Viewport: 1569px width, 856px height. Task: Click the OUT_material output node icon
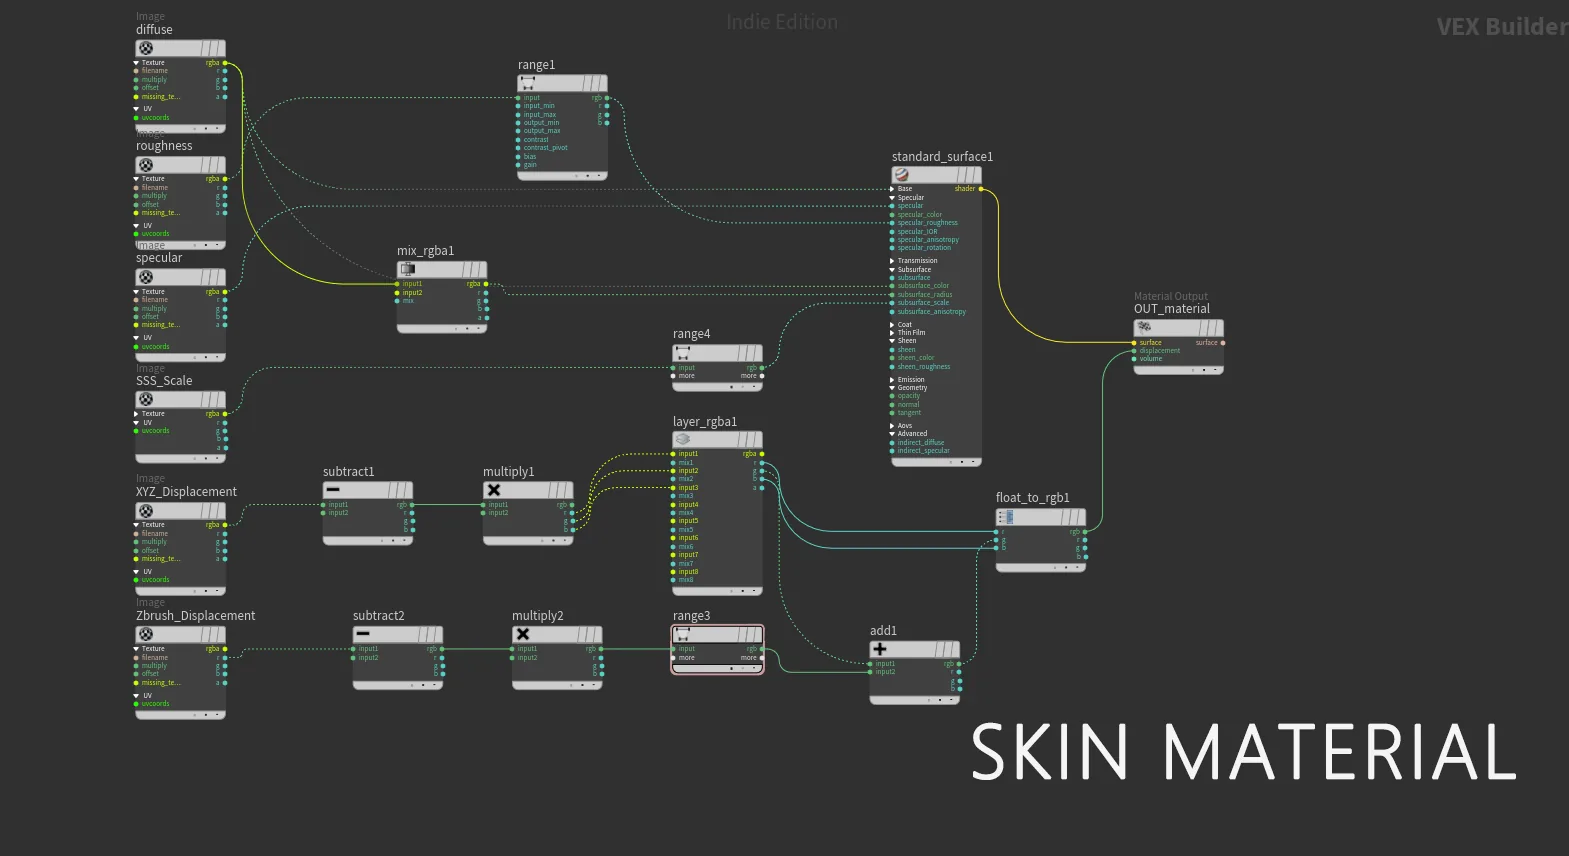1144,327
